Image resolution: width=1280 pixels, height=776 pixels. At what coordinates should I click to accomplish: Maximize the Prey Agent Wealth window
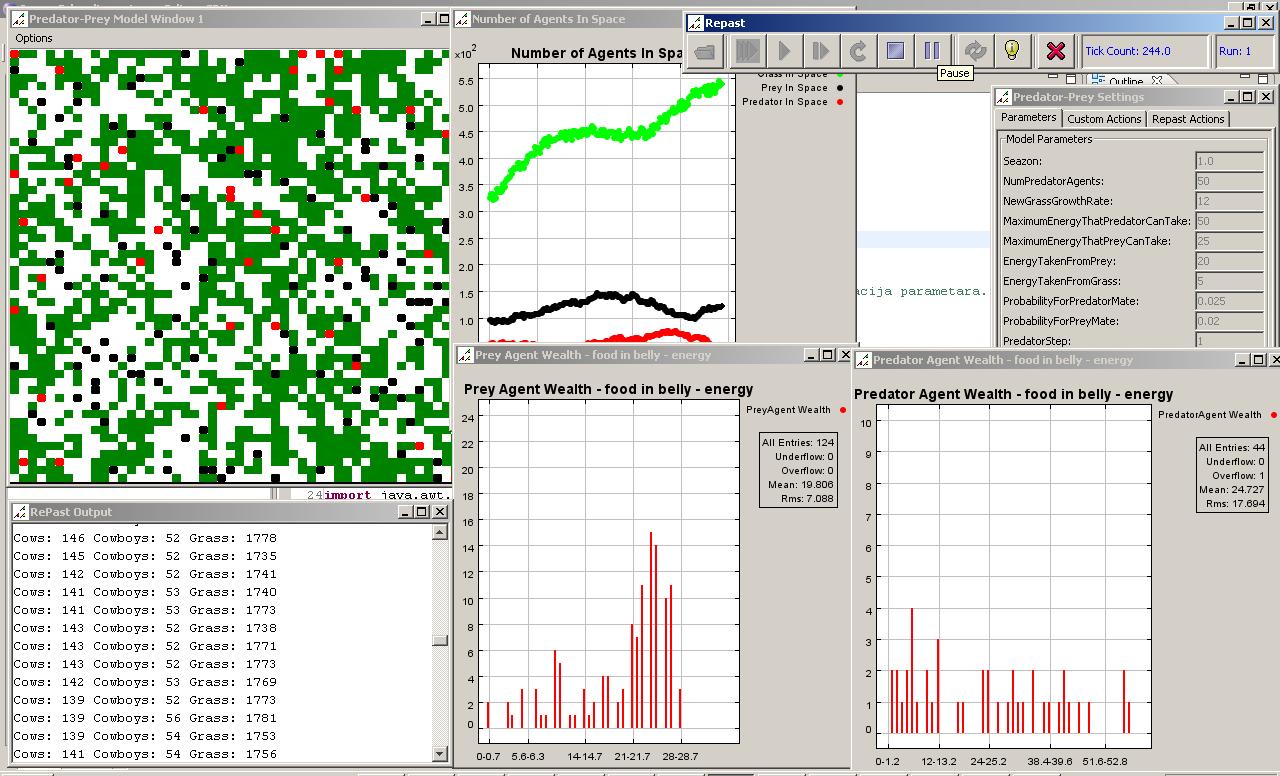(827, 355)
